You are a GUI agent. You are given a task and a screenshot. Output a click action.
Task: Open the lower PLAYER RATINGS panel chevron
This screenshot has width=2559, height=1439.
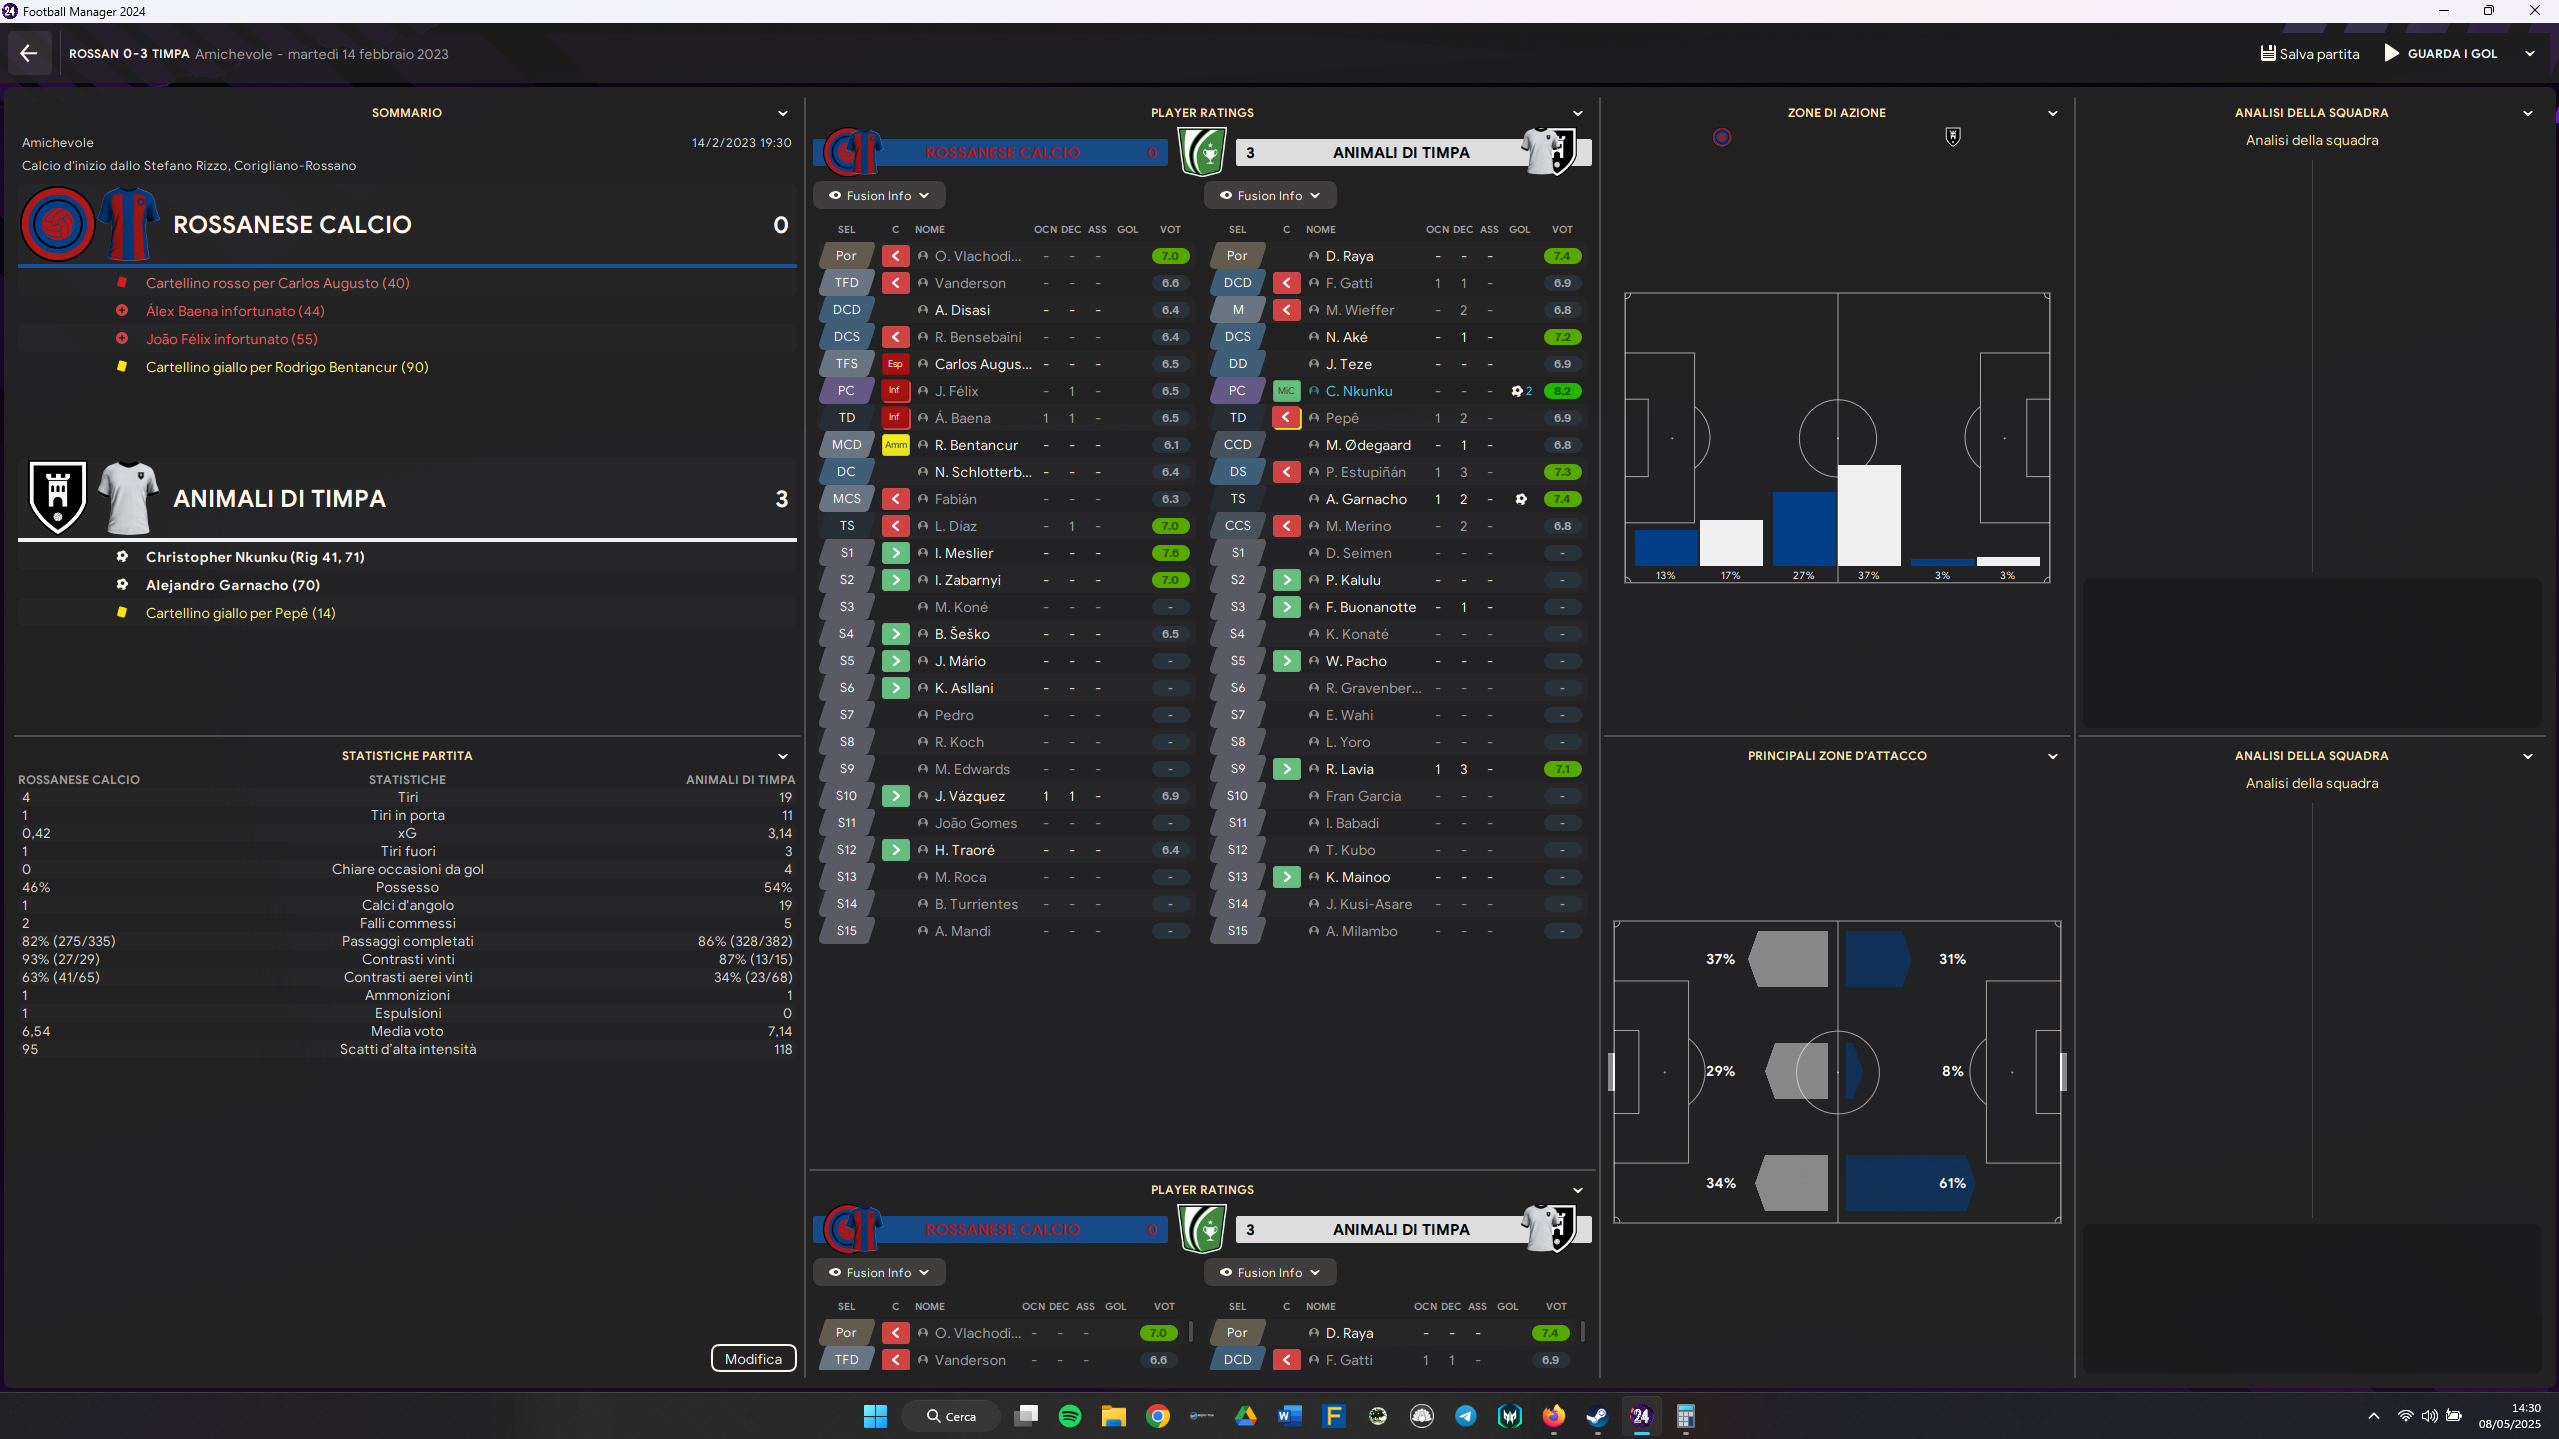click(1578, 1190)
